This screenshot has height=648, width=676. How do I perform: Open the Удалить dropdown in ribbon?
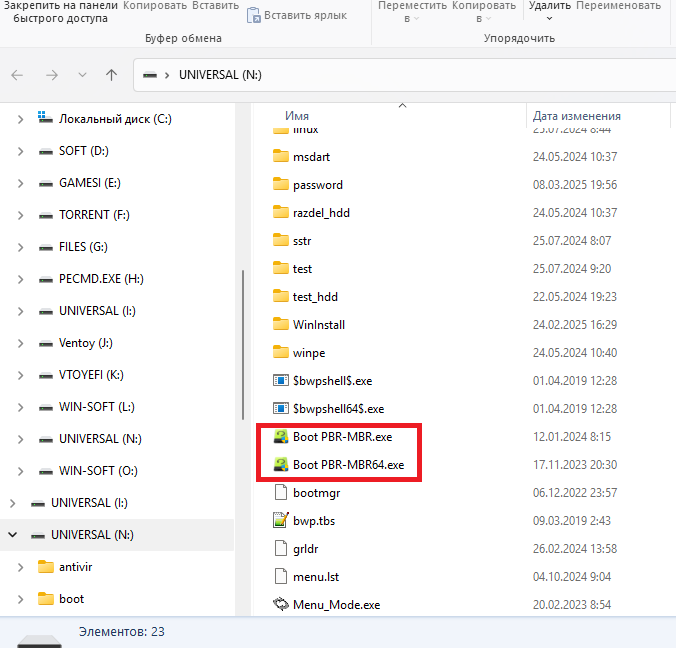coord(549,19)
